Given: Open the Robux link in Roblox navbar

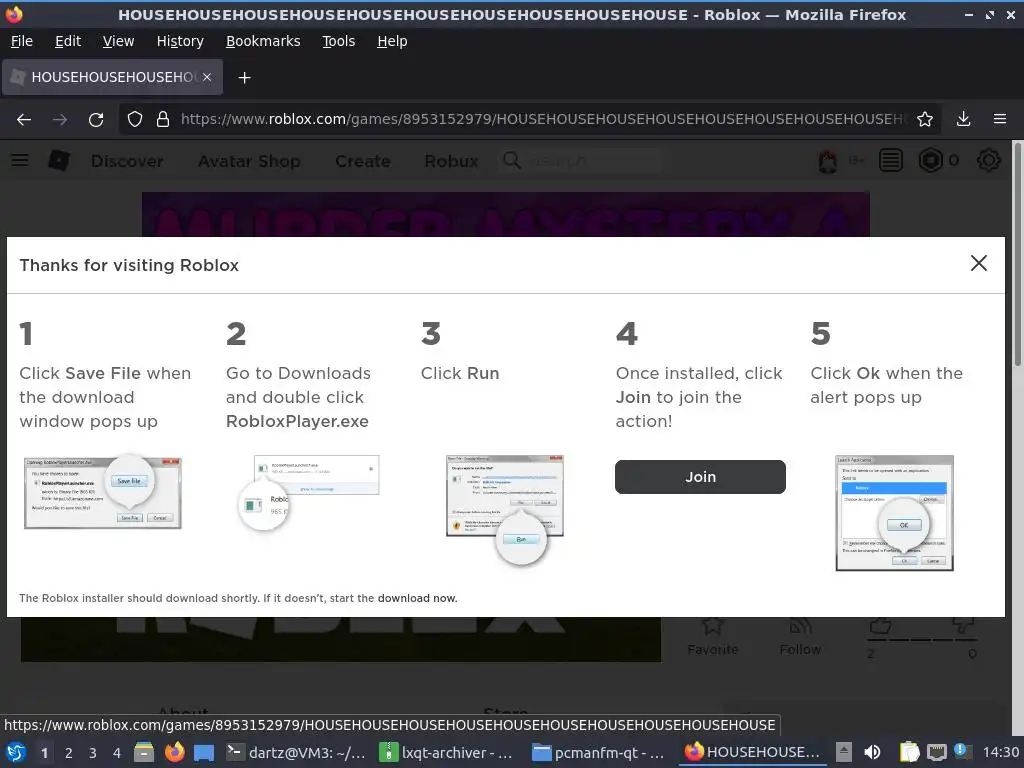Looking at the screenshot, I should (x=451, y=161).
